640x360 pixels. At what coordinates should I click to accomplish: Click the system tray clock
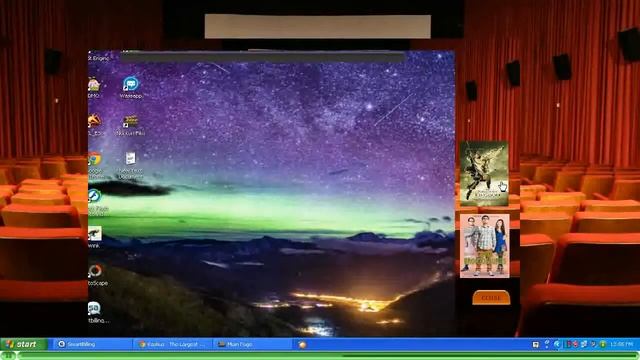pos(622,344)
